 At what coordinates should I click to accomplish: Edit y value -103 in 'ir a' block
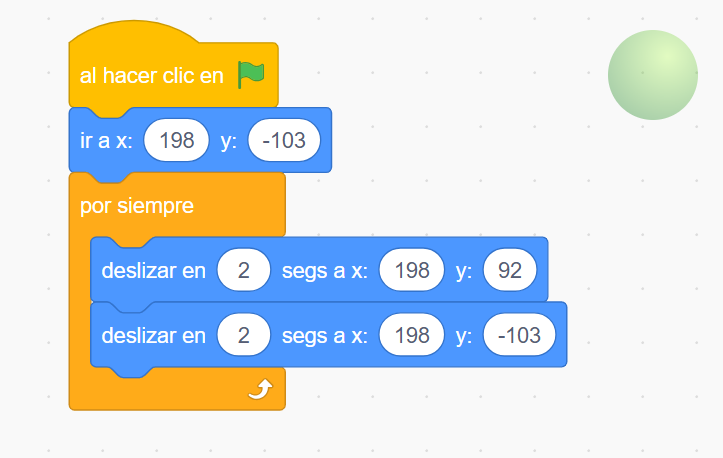coord(284,140)
